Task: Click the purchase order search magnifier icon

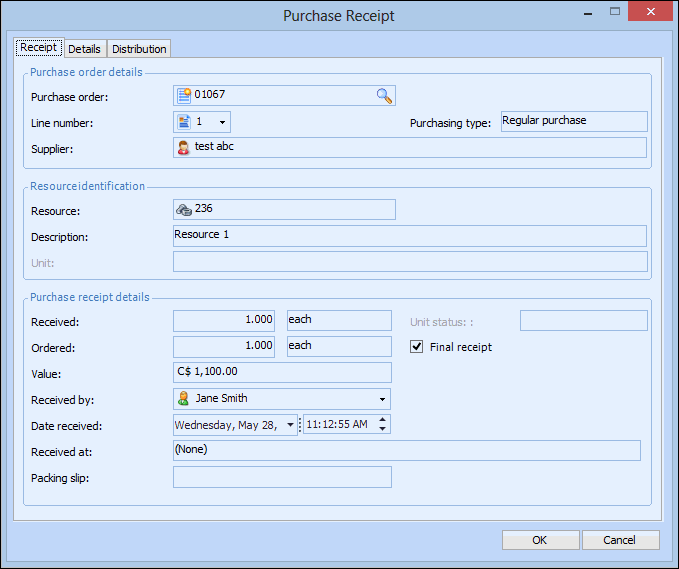Action: 384,96
